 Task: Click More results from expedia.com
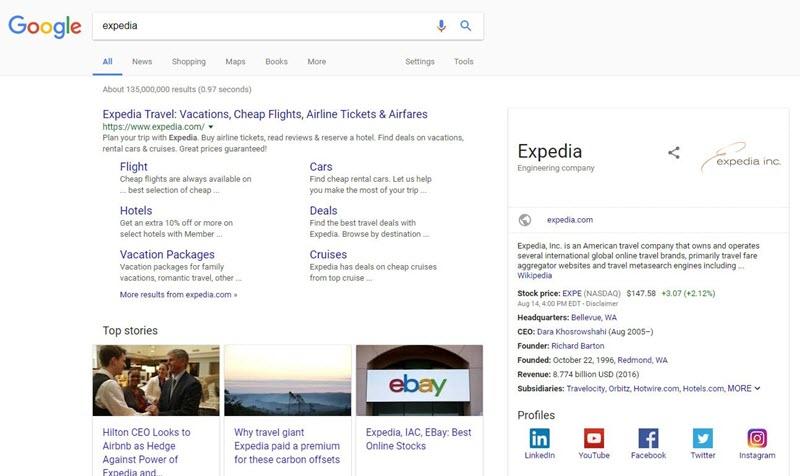(x=178, y=295)
